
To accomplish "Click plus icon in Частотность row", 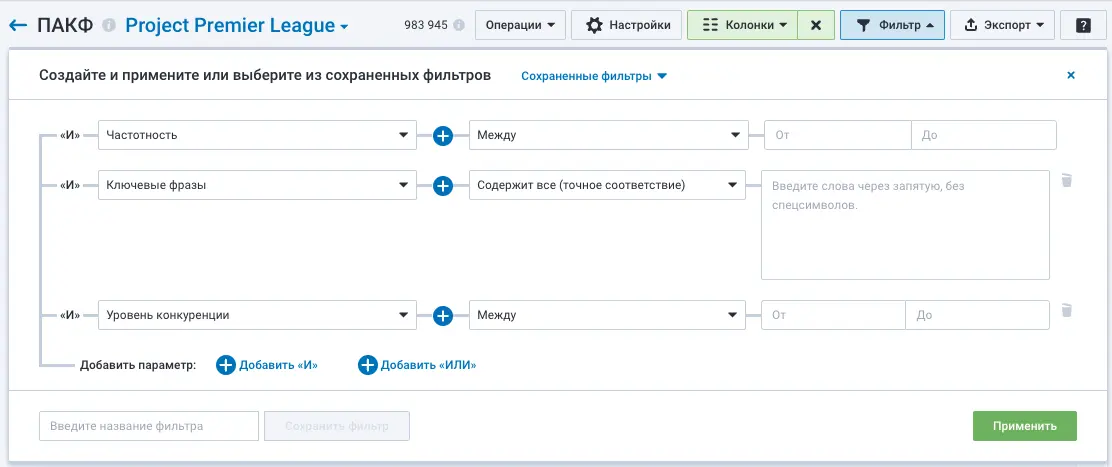I will (443, 135).
